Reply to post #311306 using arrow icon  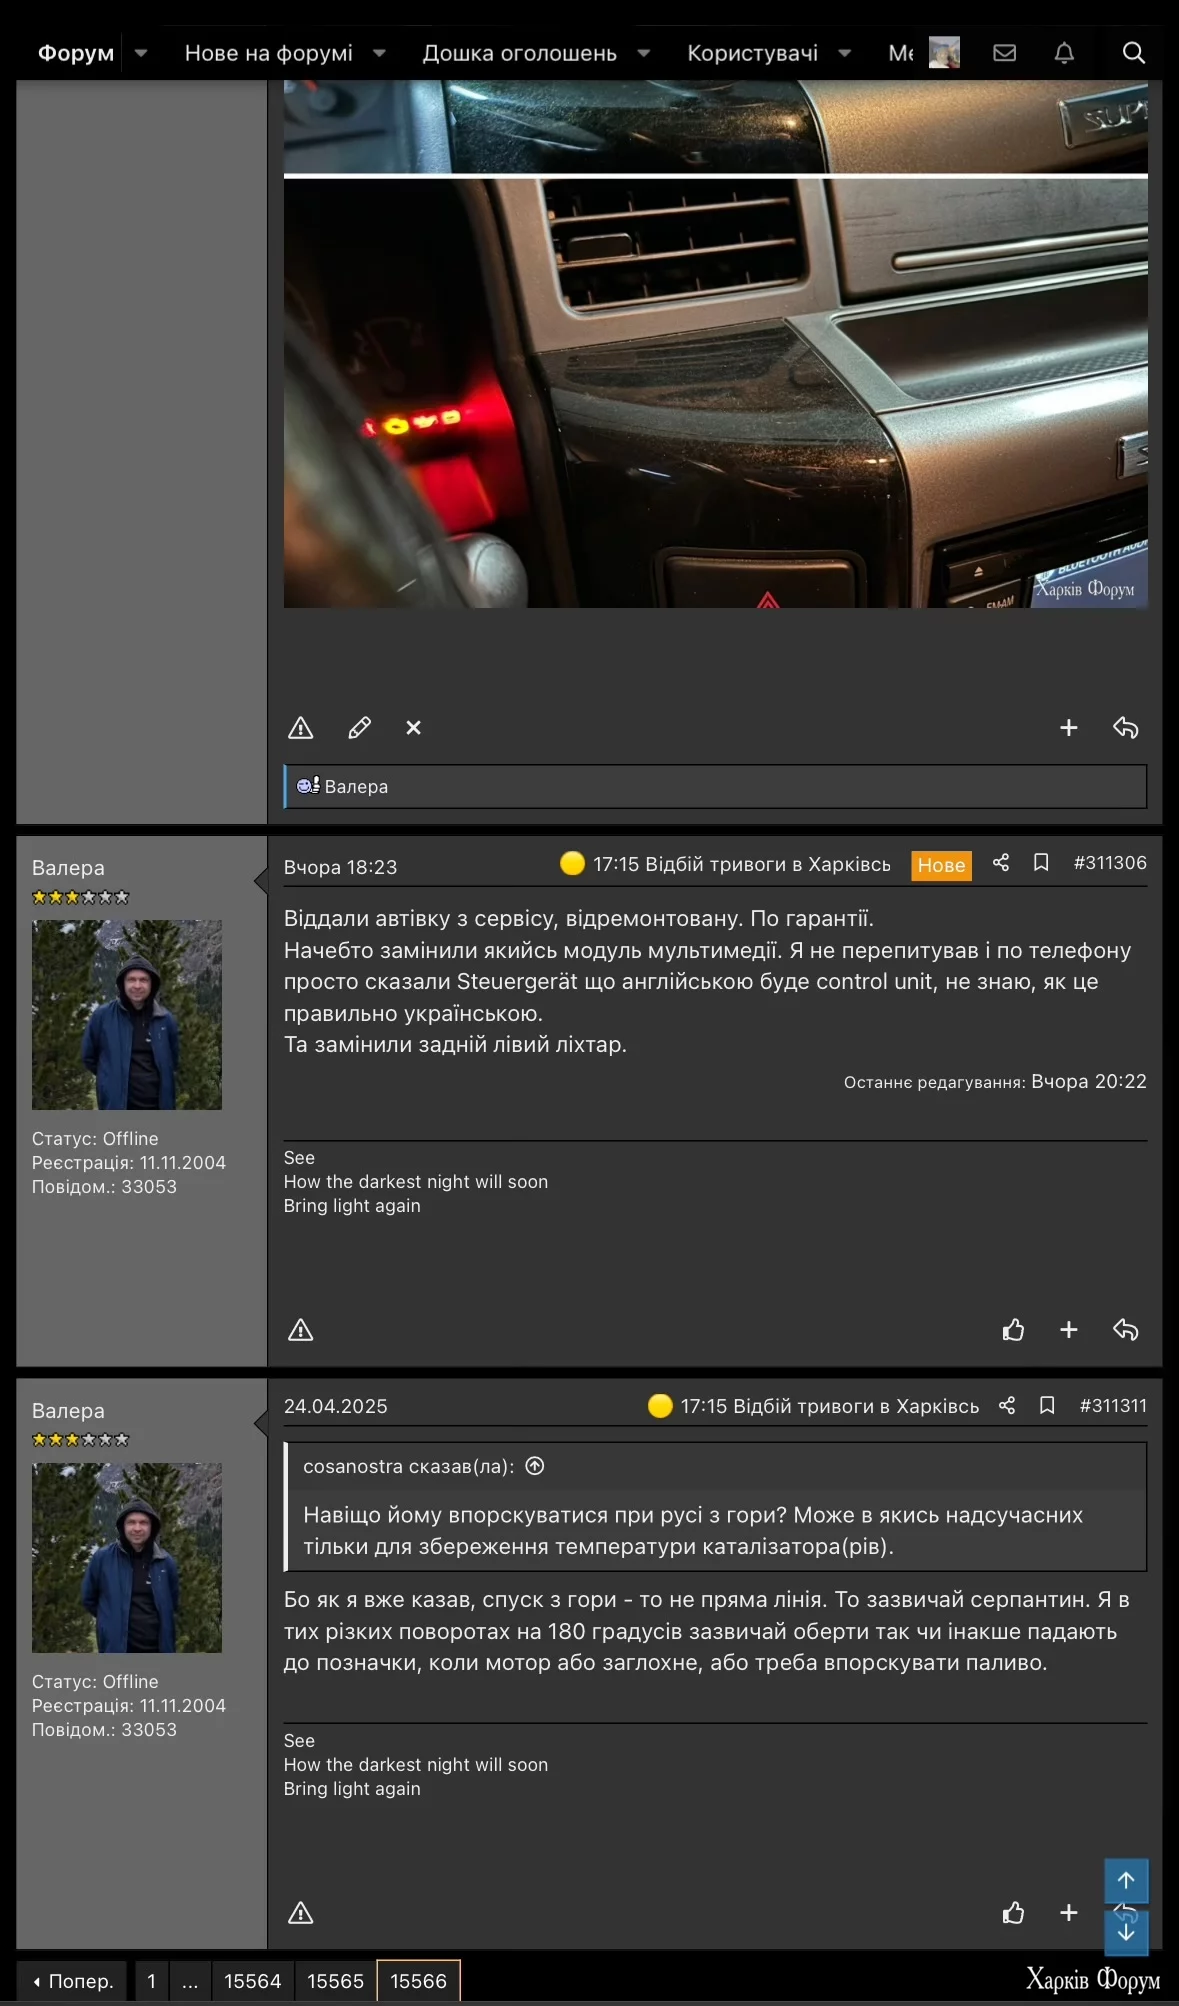point(1126,1330)
